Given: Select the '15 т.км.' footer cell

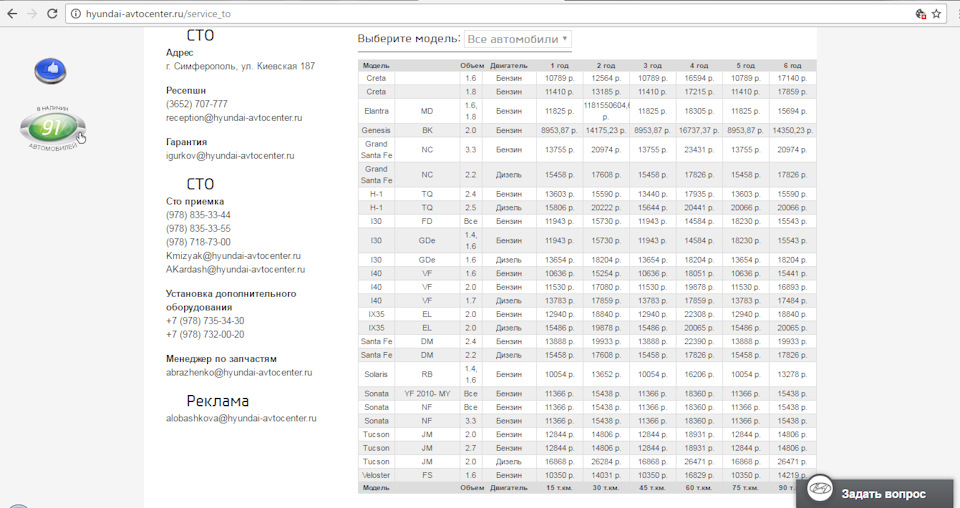Looking at the screenshot, I should click(x=559, y=488).
